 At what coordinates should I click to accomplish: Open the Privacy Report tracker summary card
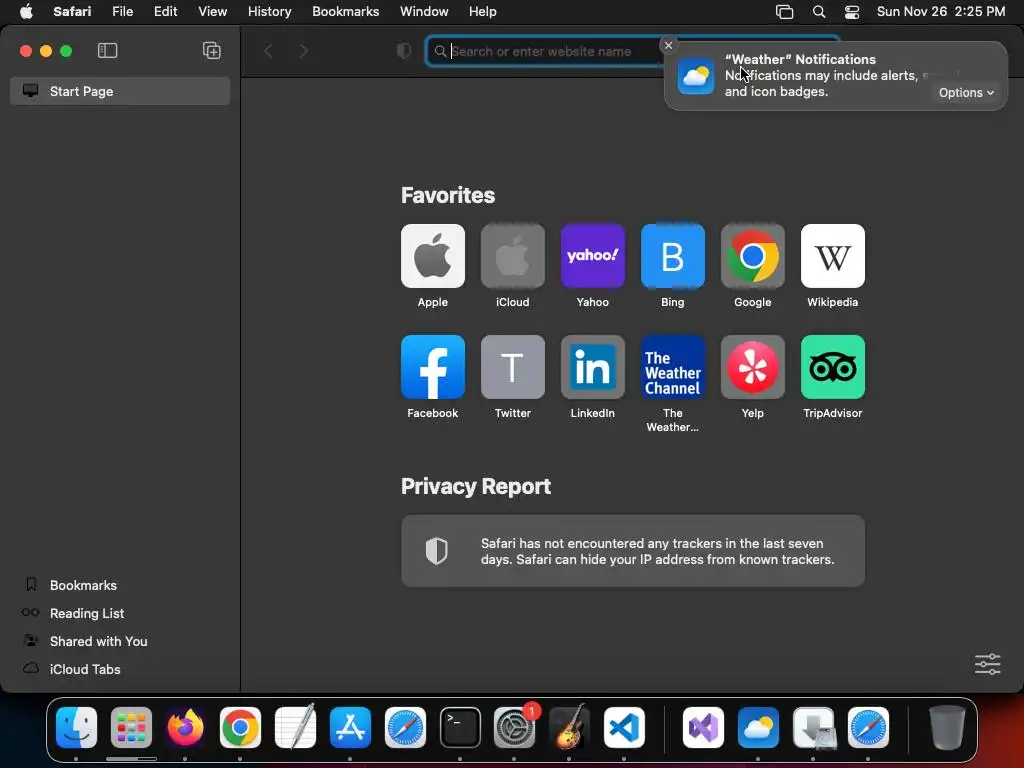click(633, 551)
